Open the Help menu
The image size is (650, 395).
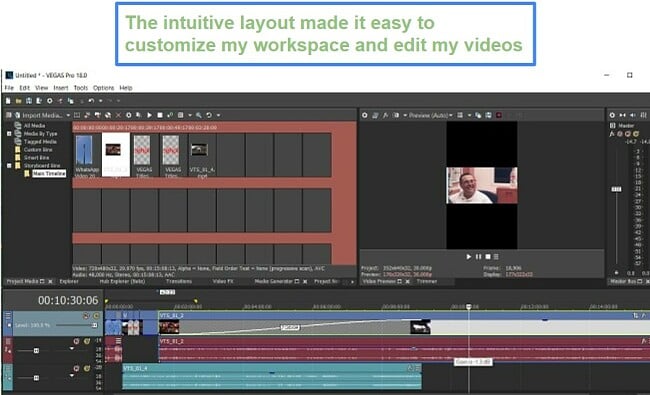[x=126, y=88]
